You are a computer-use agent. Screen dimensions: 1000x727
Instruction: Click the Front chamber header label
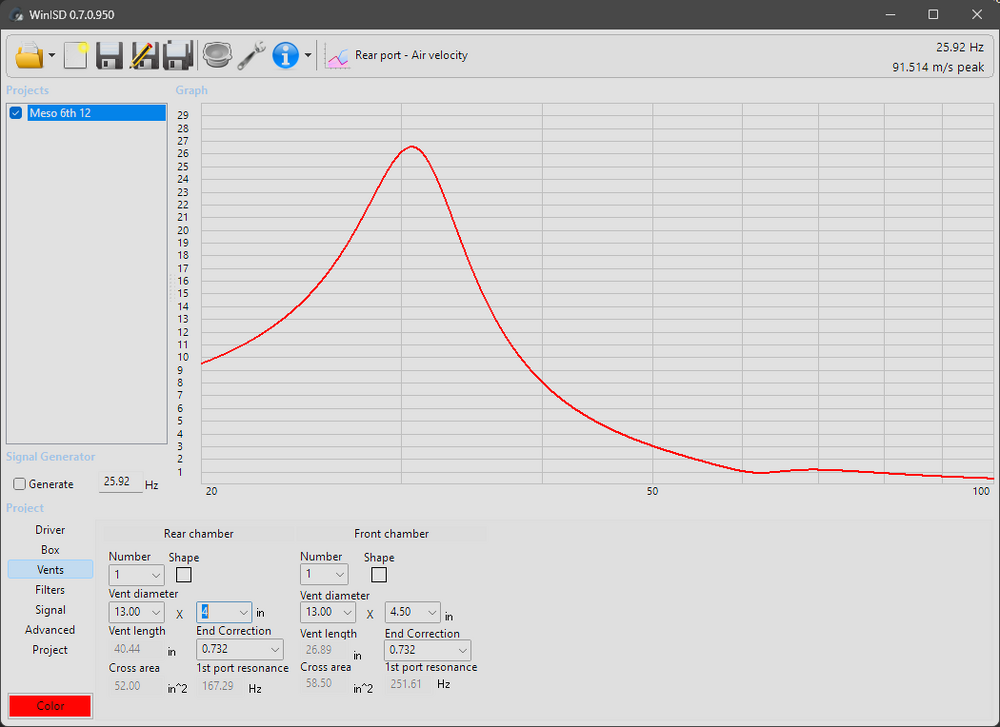(391, 534)
